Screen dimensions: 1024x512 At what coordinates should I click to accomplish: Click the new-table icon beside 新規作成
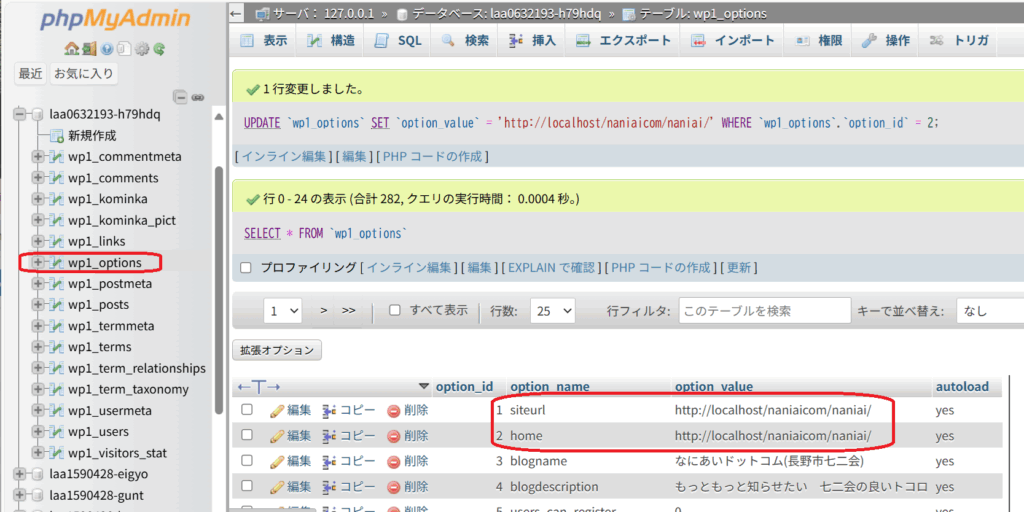57,136
